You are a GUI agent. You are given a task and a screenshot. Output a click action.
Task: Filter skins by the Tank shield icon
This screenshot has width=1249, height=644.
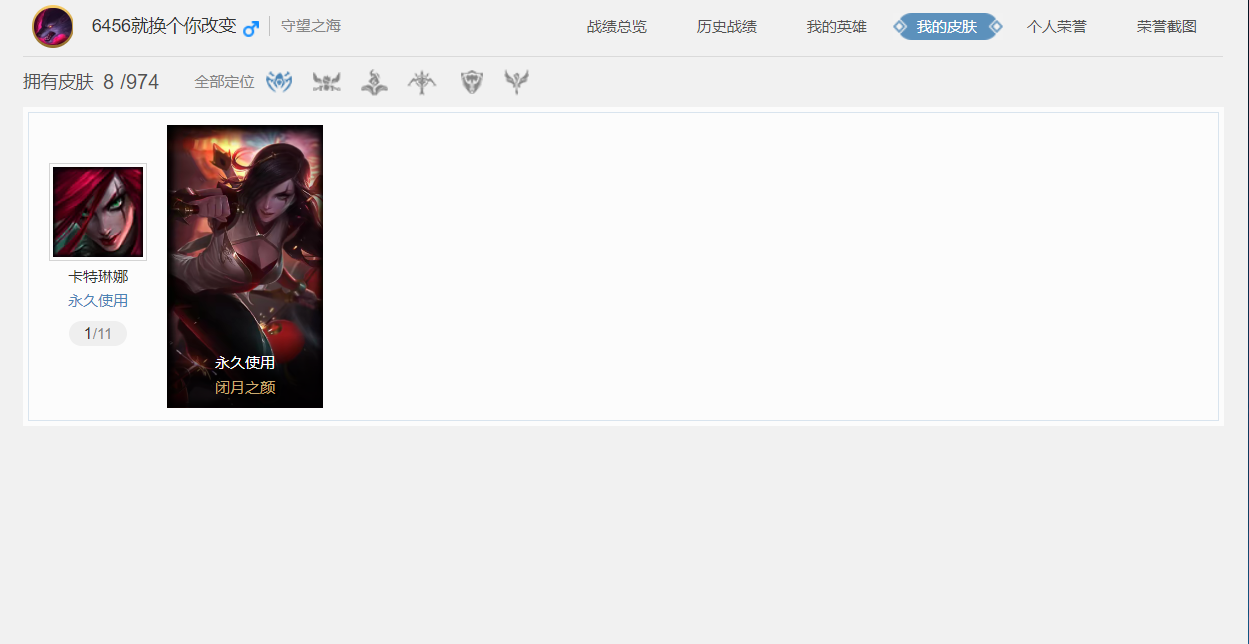click(x=472, y=82)
